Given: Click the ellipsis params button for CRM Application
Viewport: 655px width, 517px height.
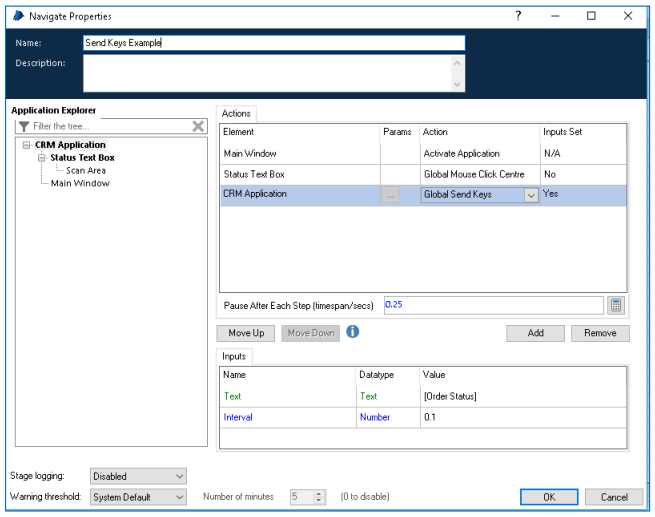Looking at the screenshot, I should [x=390, y=195].
